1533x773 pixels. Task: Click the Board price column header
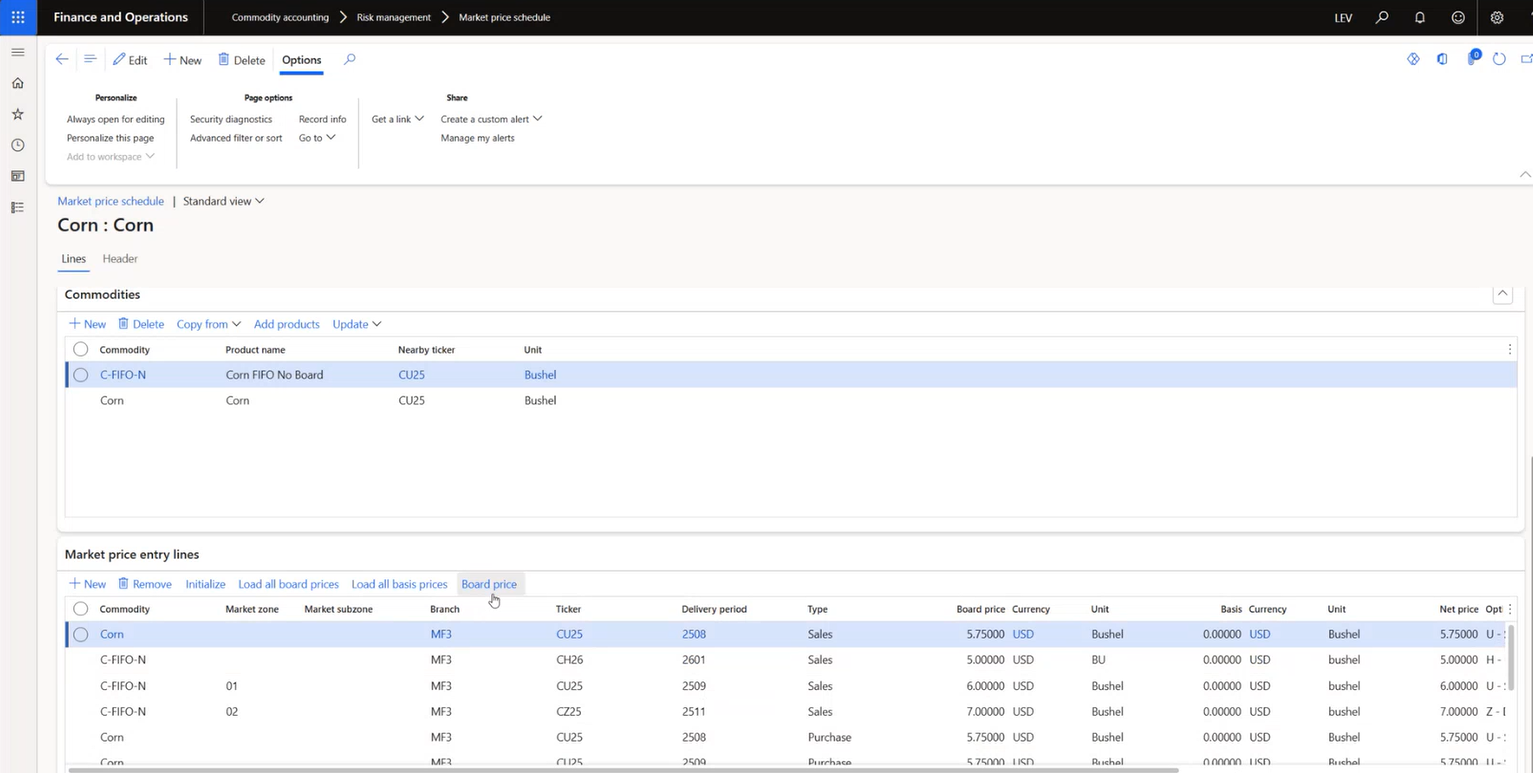[x=980, y=609]
